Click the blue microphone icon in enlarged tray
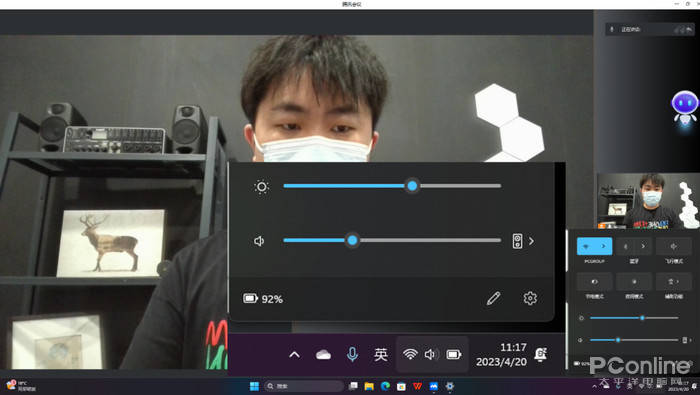Image resolution: width=700 pixels, height=395 pixels. coord(352,354)
